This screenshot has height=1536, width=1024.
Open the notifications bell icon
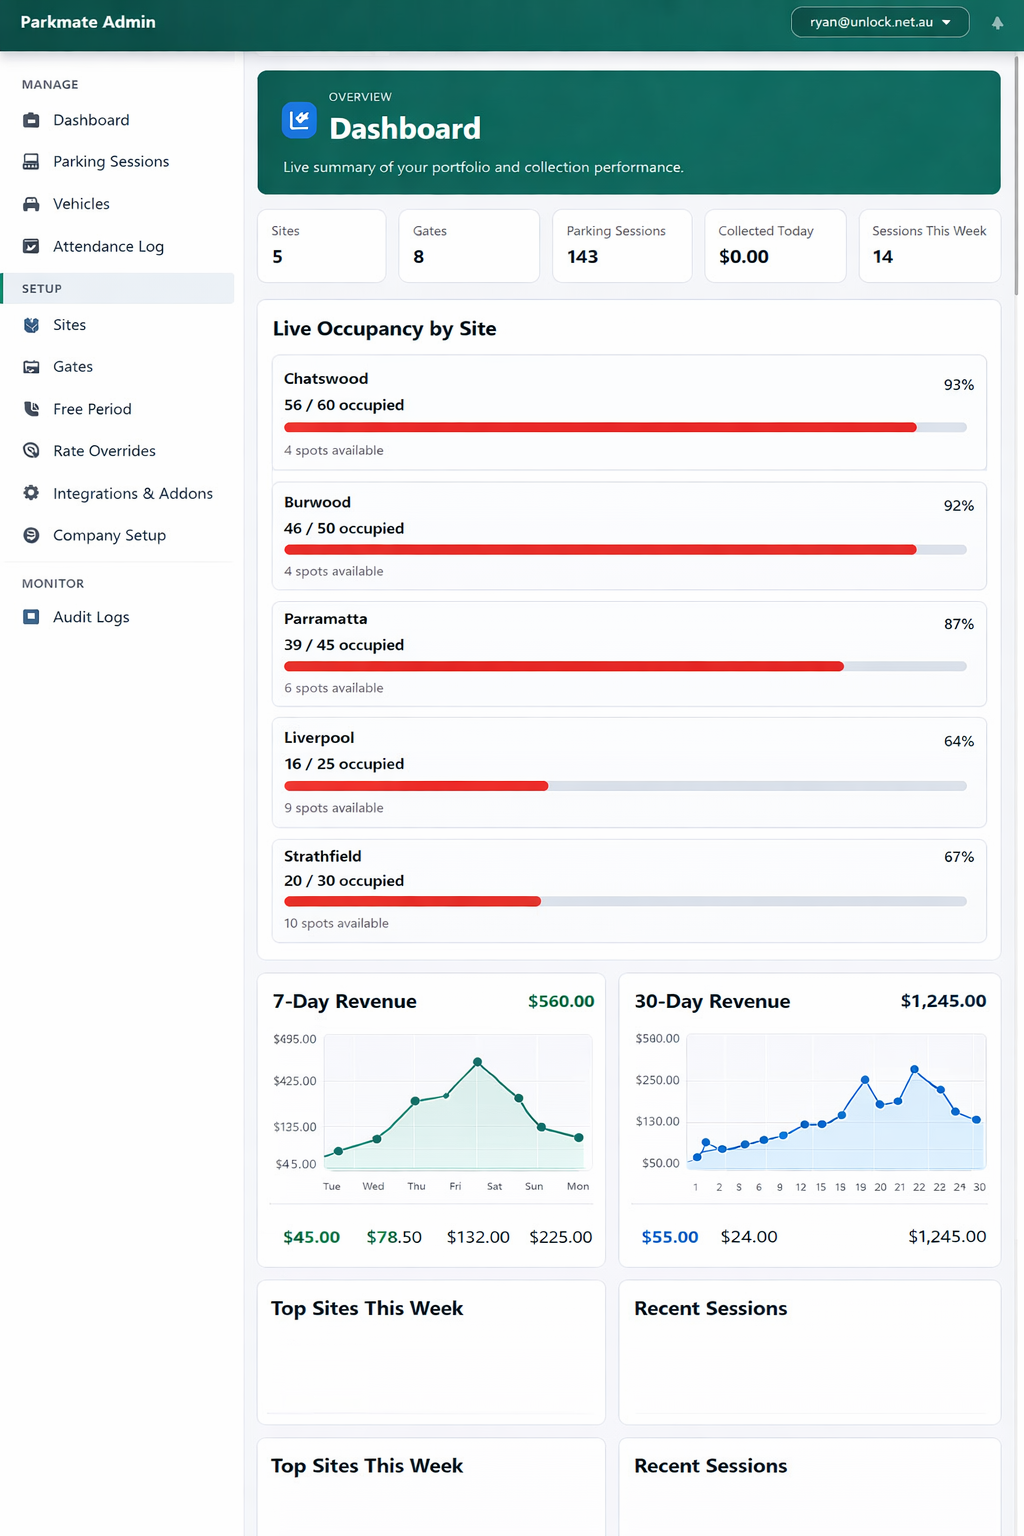tap(997, 22)
